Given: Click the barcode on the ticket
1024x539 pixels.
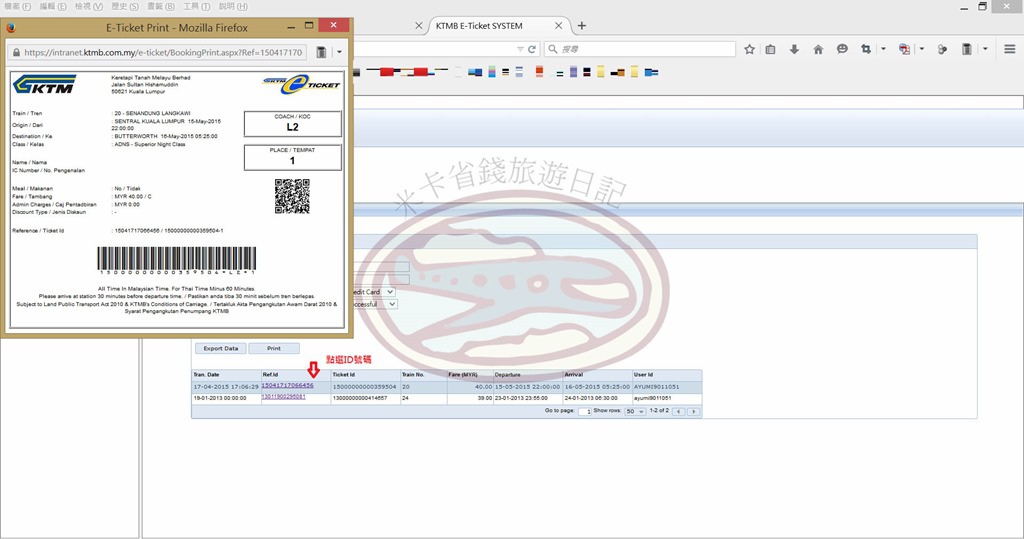Looking at the screenshot, I should point(176,259).
